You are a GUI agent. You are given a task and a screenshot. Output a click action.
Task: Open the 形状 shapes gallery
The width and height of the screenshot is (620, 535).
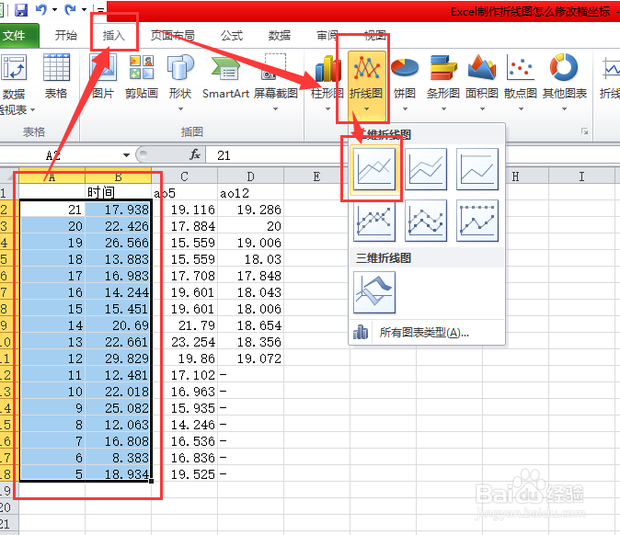click(180, 82)
